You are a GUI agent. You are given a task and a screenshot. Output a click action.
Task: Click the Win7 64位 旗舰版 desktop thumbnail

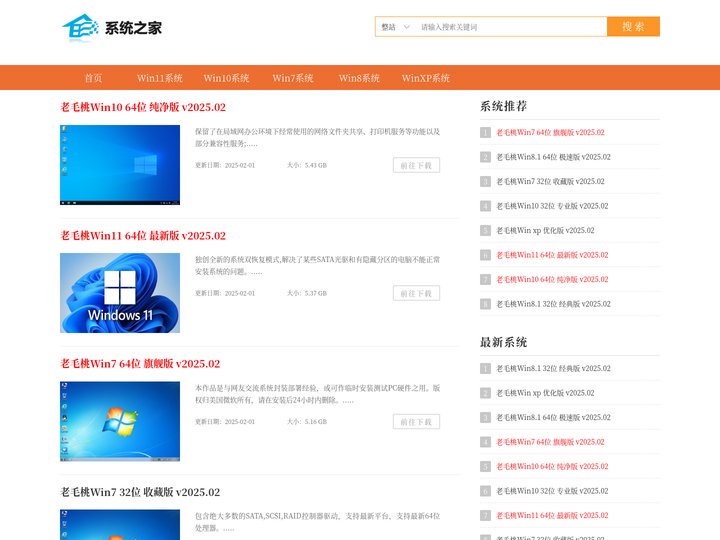click(x=120, y=421)
